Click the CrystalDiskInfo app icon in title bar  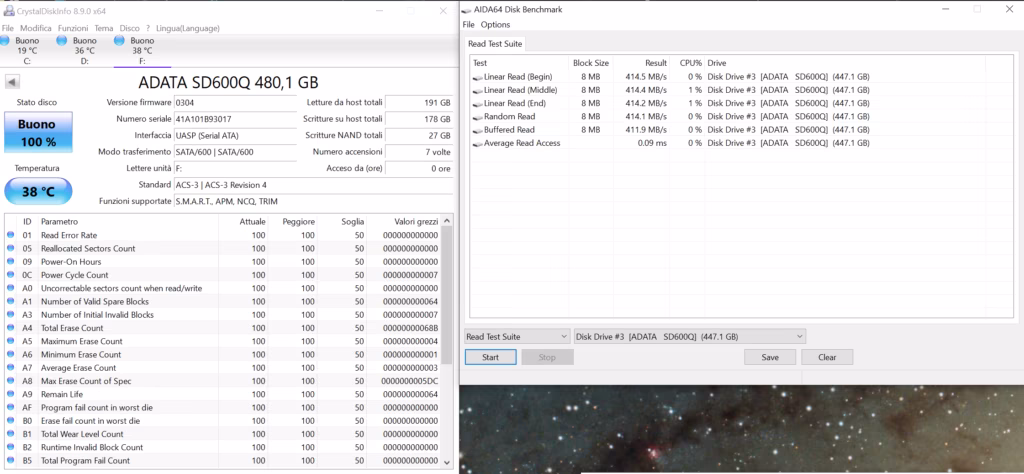[8, 10]
